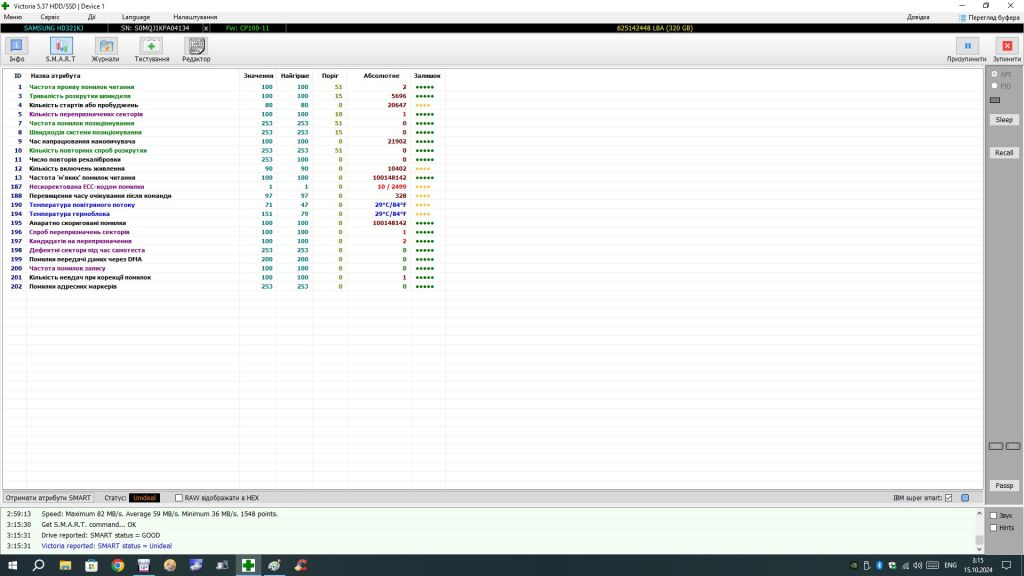
Task: Open taskbar search
Action: [x=39, y=565]
